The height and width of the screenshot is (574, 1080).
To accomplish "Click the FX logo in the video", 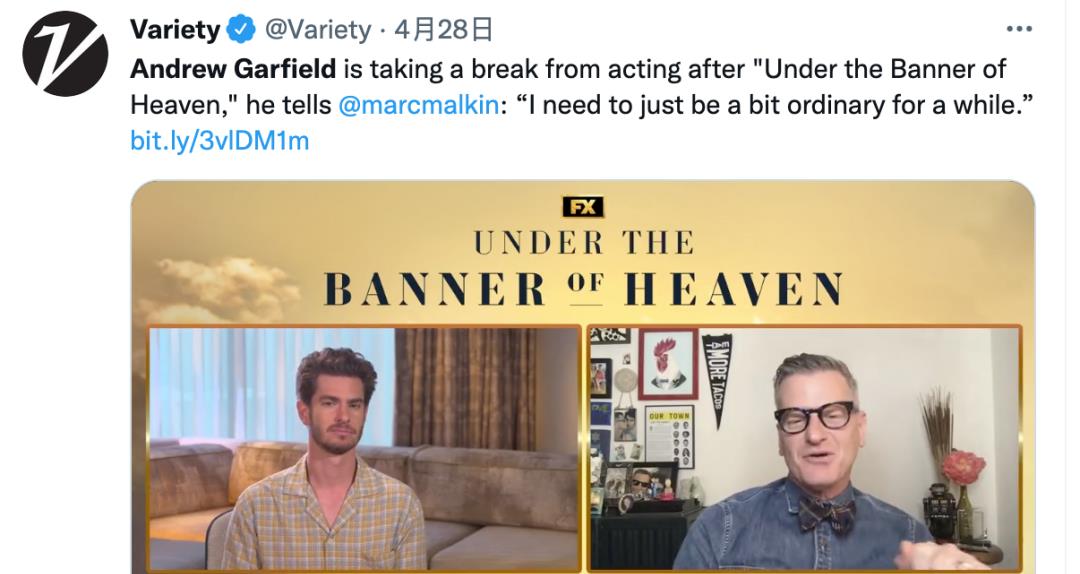I will click(x=583, y=207).
